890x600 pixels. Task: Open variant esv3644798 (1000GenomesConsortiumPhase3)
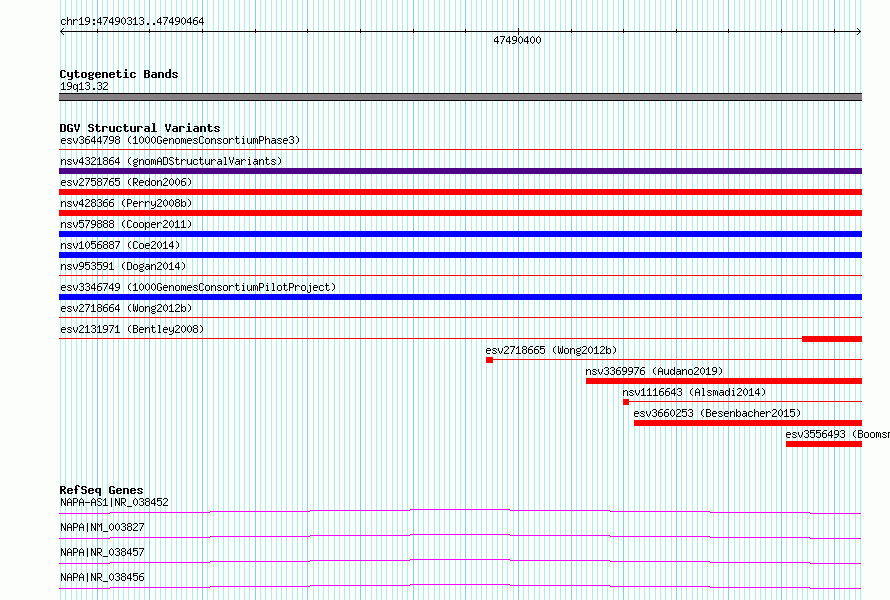pos(180,140)
